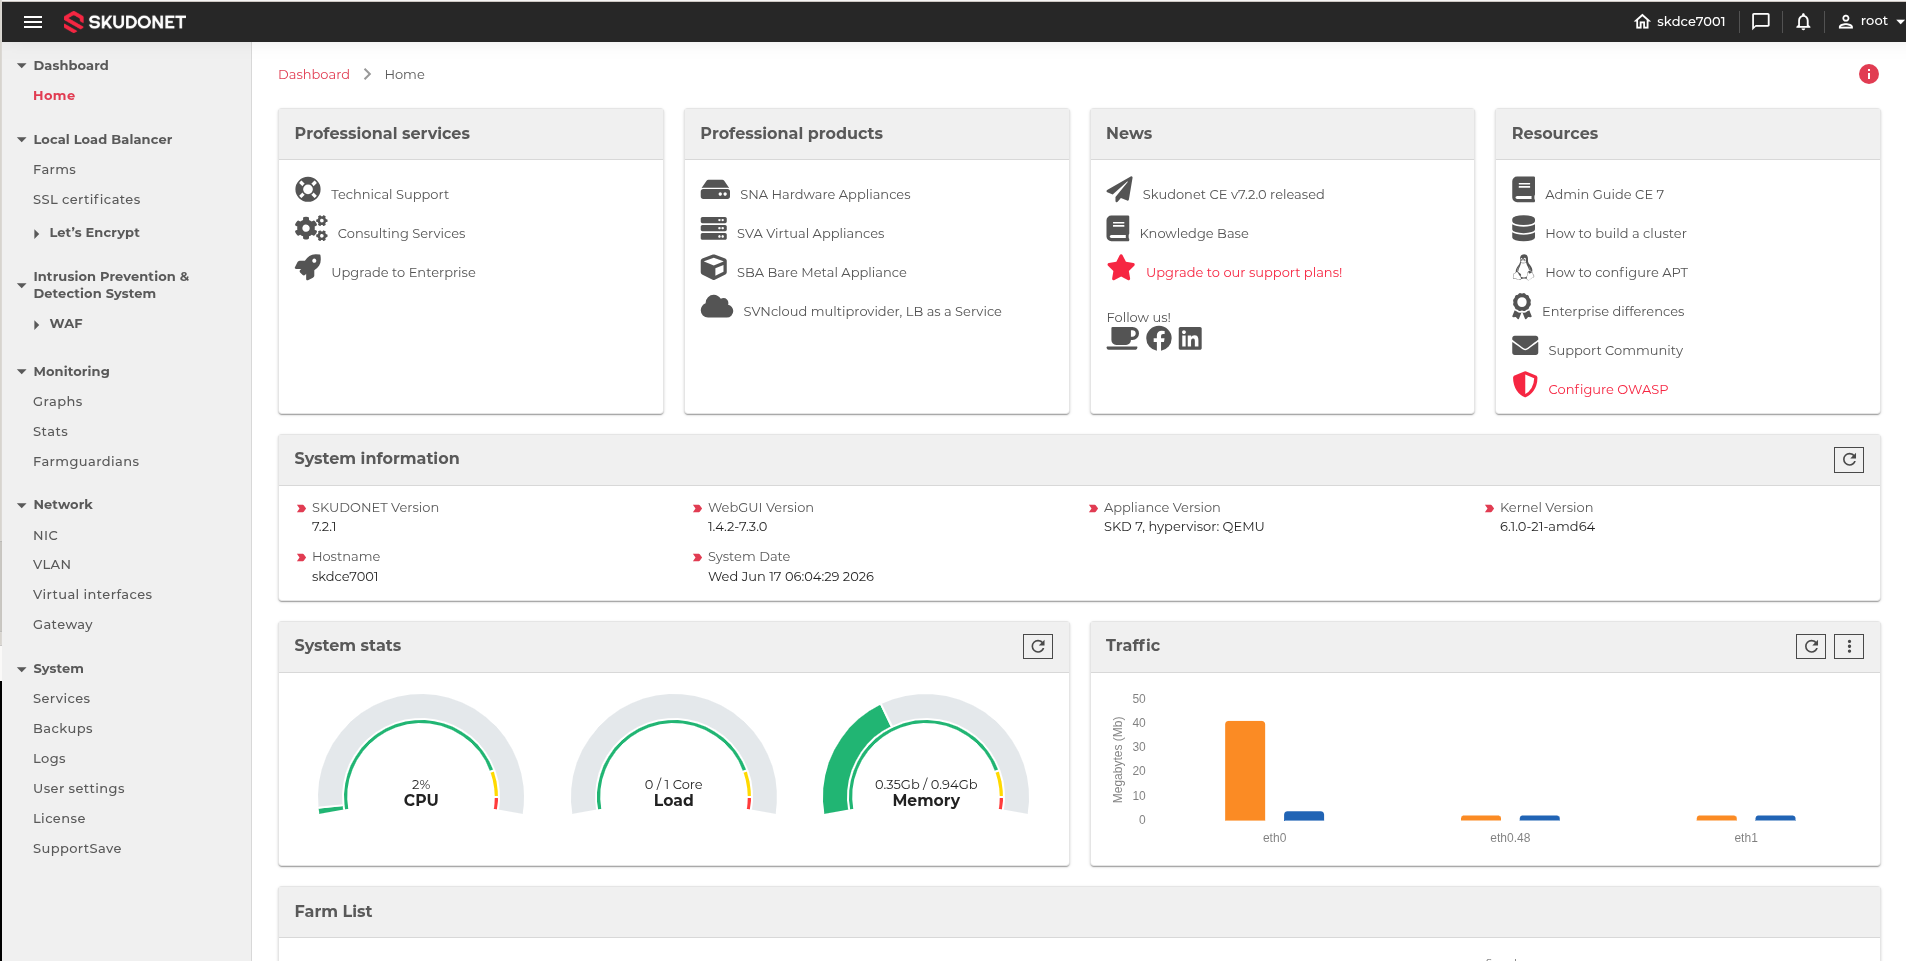This screenshot has width=1906, height=961.
Task: Open the Graphs monitoring page
Action: 57,401
